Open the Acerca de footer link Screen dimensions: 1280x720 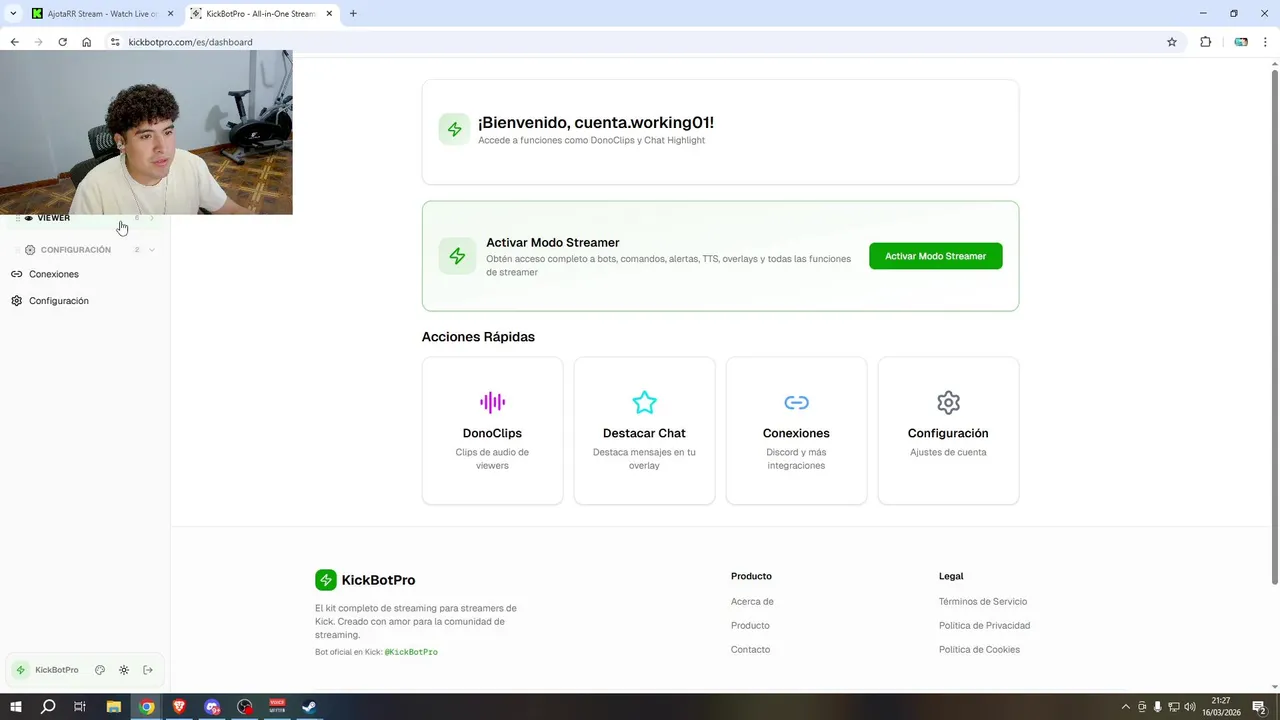click(752, 602)
